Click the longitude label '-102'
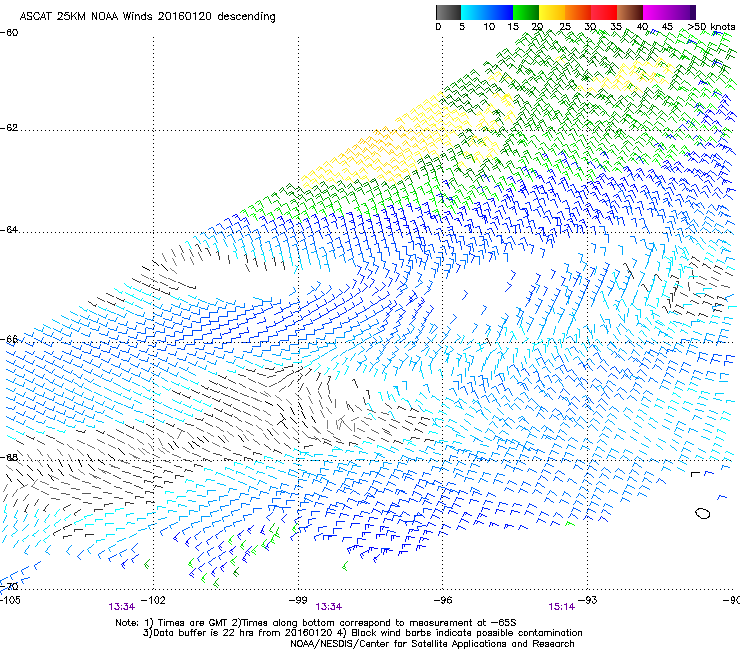740x650 pixels. pyautogui.click(x=153, y=600)
